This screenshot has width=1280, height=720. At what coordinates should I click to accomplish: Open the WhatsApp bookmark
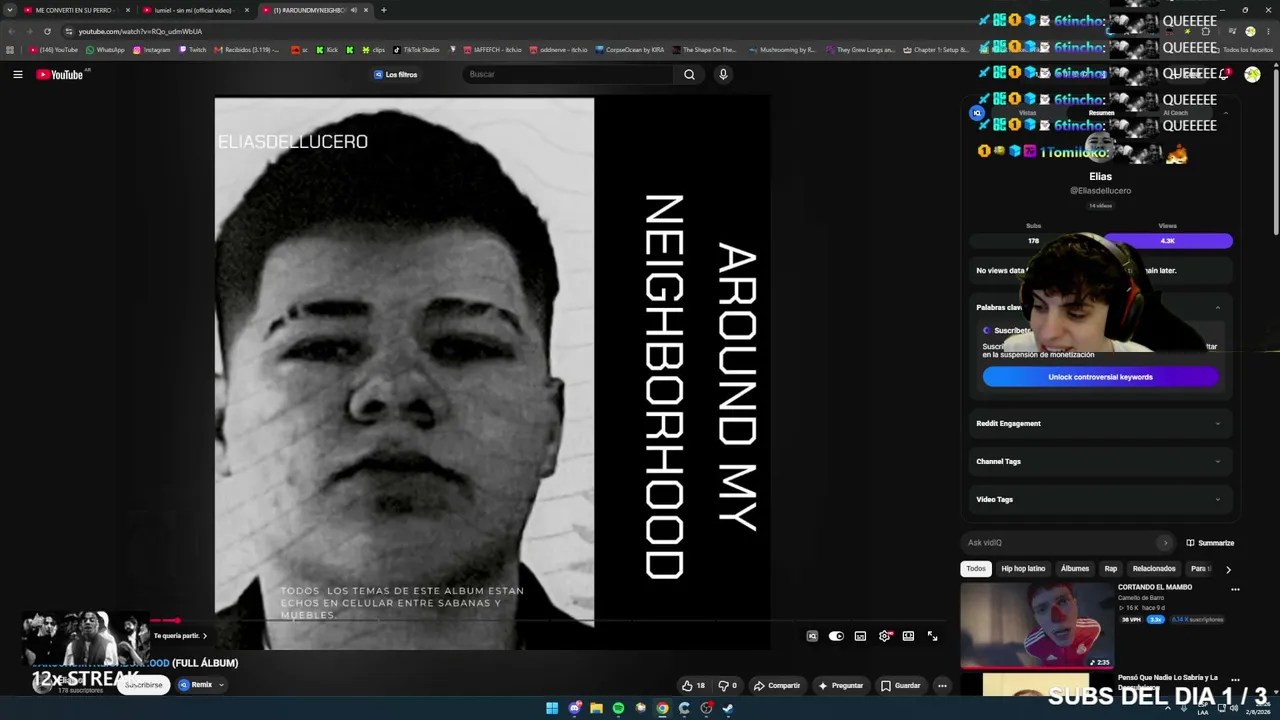[x=106, y=50]
